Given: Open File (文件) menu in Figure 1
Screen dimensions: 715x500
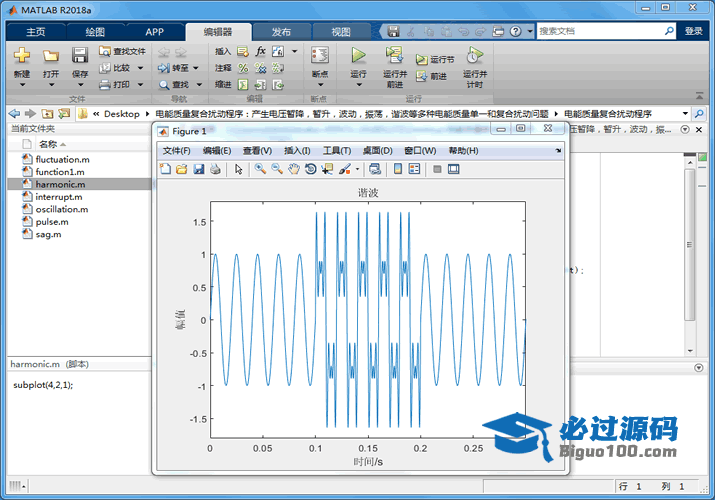Looking at the screenshot, I should [176, 151].
